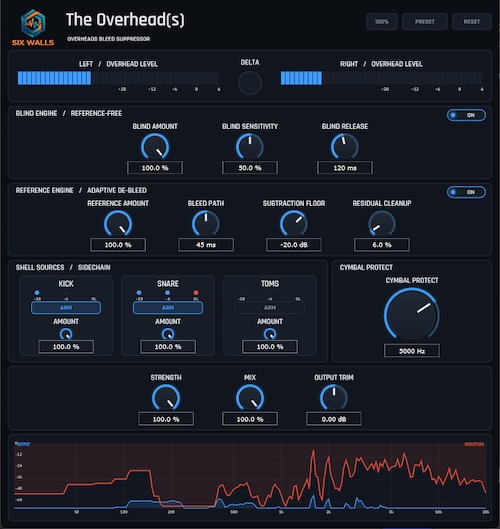Toggle the Blind Engine ON switch

466,115
